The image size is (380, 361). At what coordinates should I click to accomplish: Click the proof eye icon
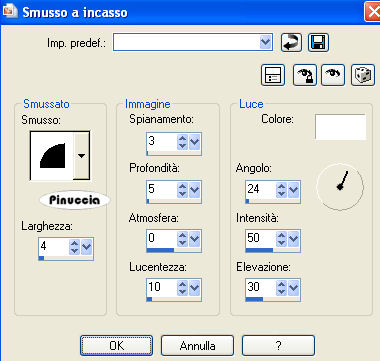tap(333, 75)
